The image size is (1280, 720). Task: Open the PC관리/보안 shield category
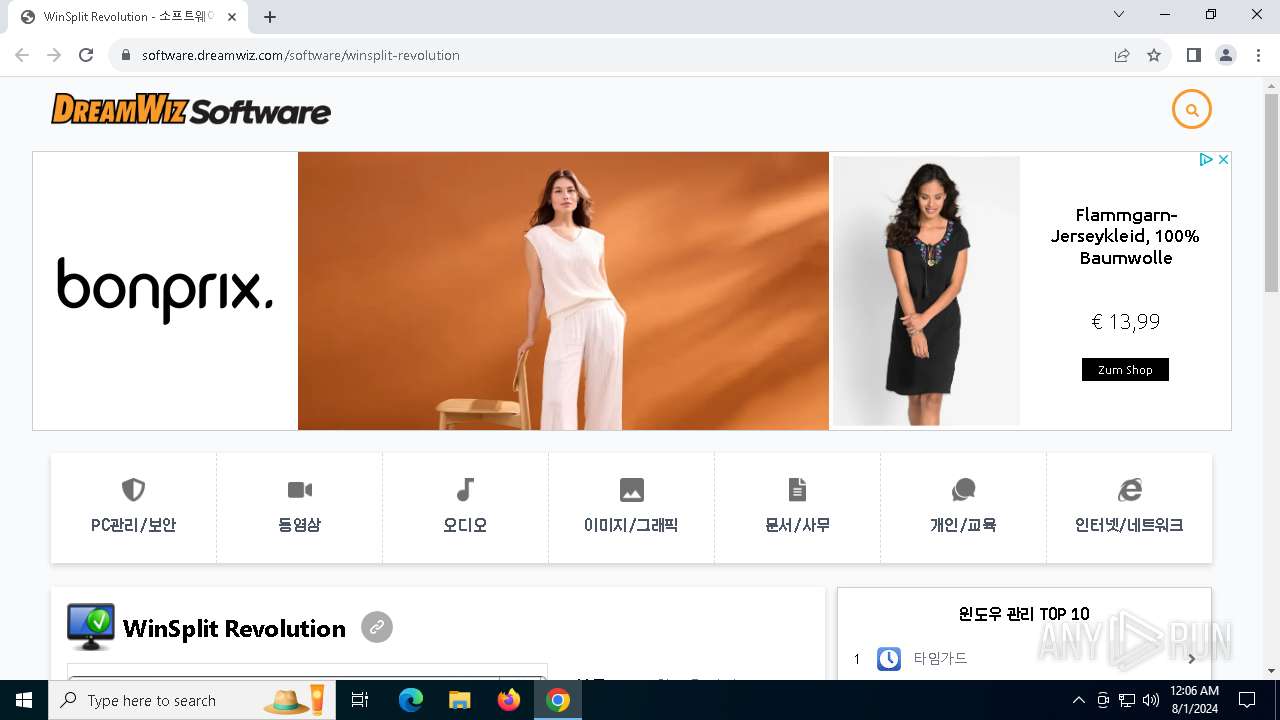coord(133,507)
